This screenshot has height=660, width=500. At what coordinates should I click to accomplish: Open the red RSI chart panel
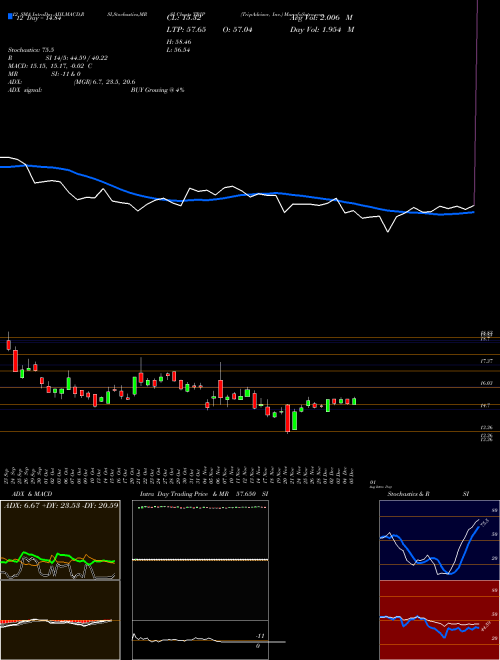coord(440,620)
